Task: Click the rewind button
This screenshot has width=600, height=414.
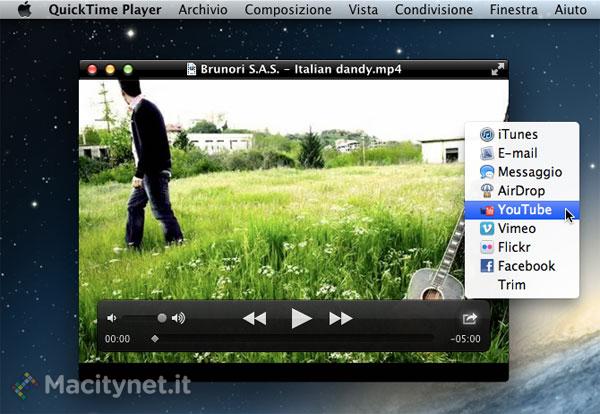Action: (254, 318)
